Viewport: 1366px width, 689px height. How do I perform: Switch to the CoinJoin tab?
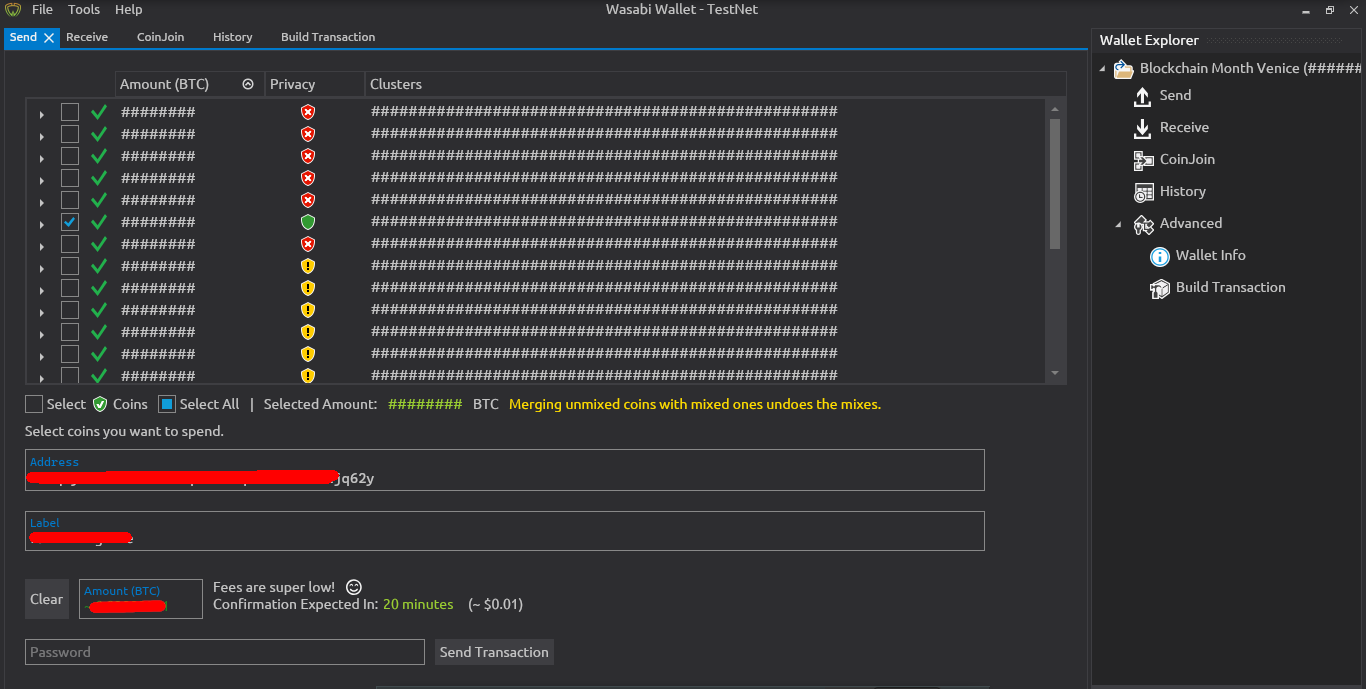[x=161, y=37]
